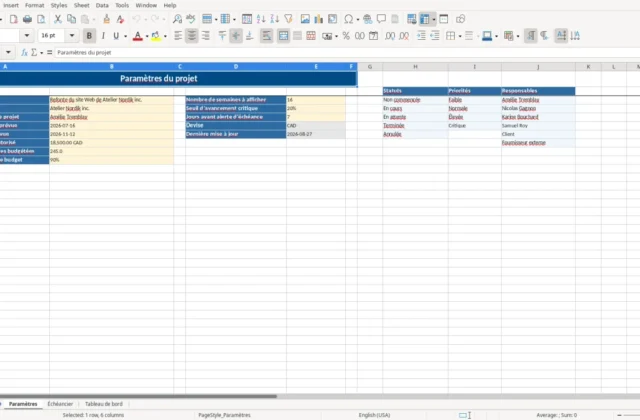640x420 pixels.
Task: Click the Print icon
Action: click(x=27, y=19)
